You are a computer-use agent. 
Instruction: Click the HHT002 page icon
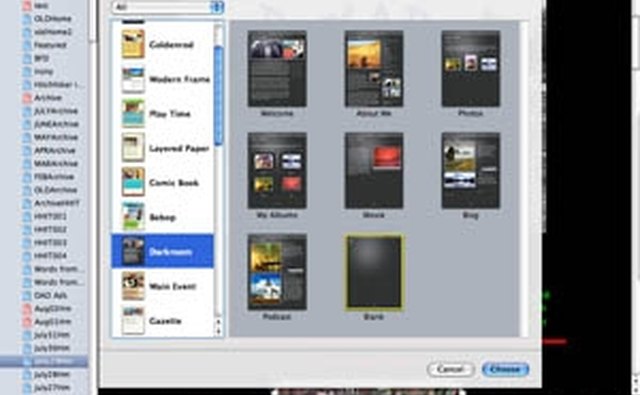click(x=27, y=229)
